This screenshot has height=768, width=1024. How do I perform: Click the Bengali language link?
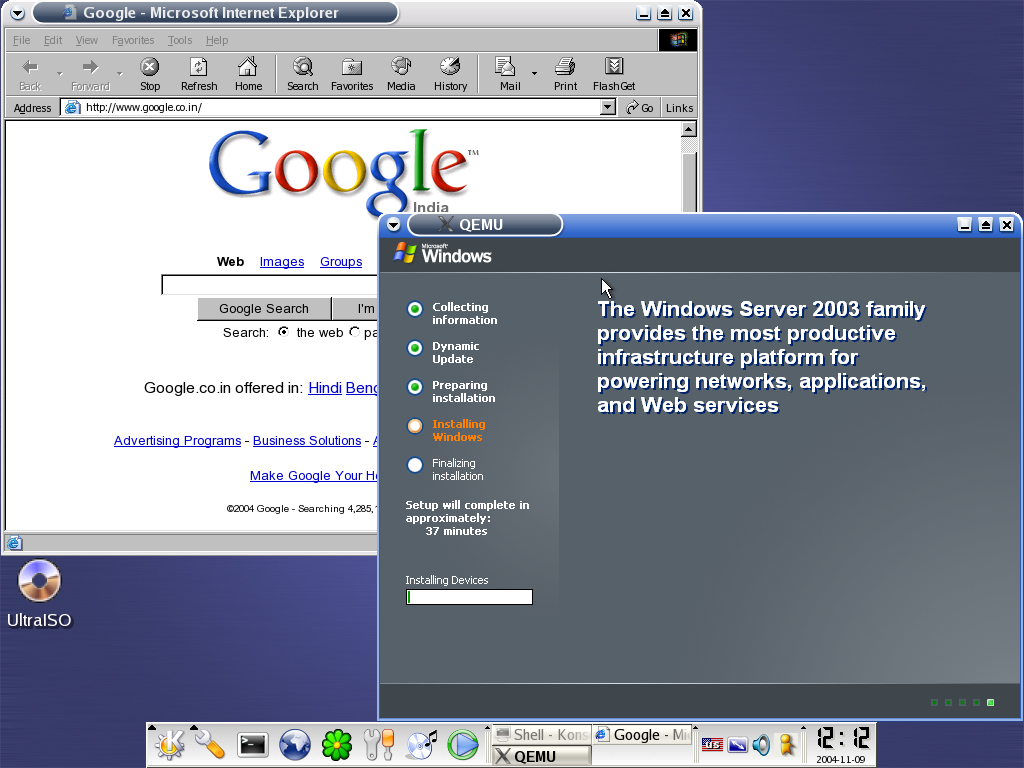tap(362, 388)
